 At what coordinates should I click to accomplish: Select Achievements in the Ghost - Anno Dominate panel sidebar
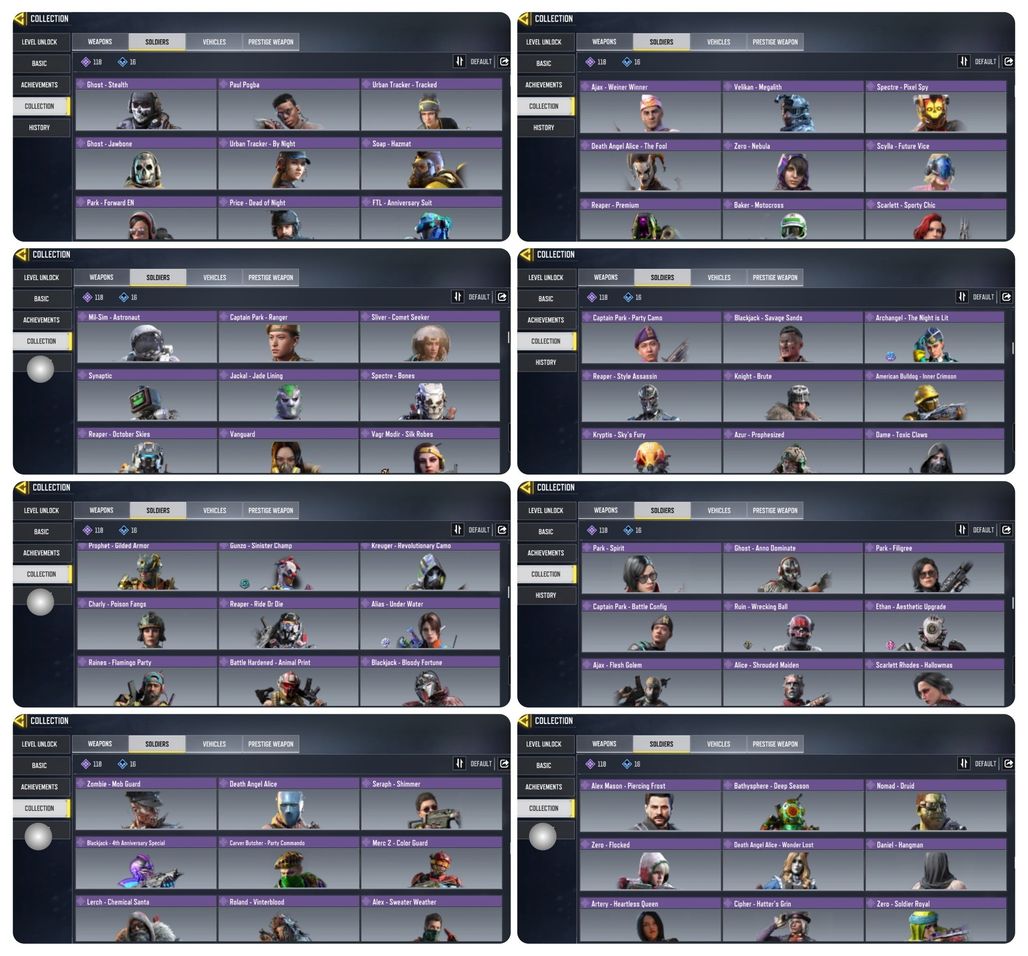click(545, 553)
